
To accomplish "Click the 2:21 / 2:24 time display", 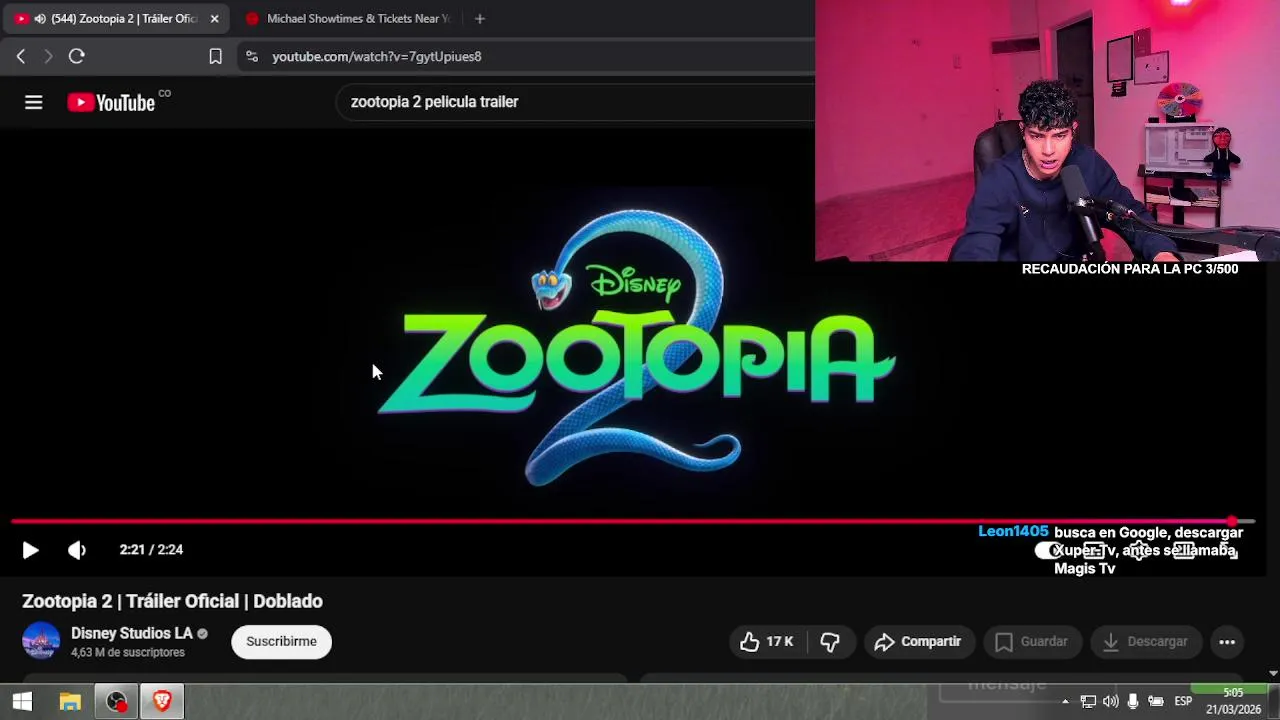I will tap(151, 550).
